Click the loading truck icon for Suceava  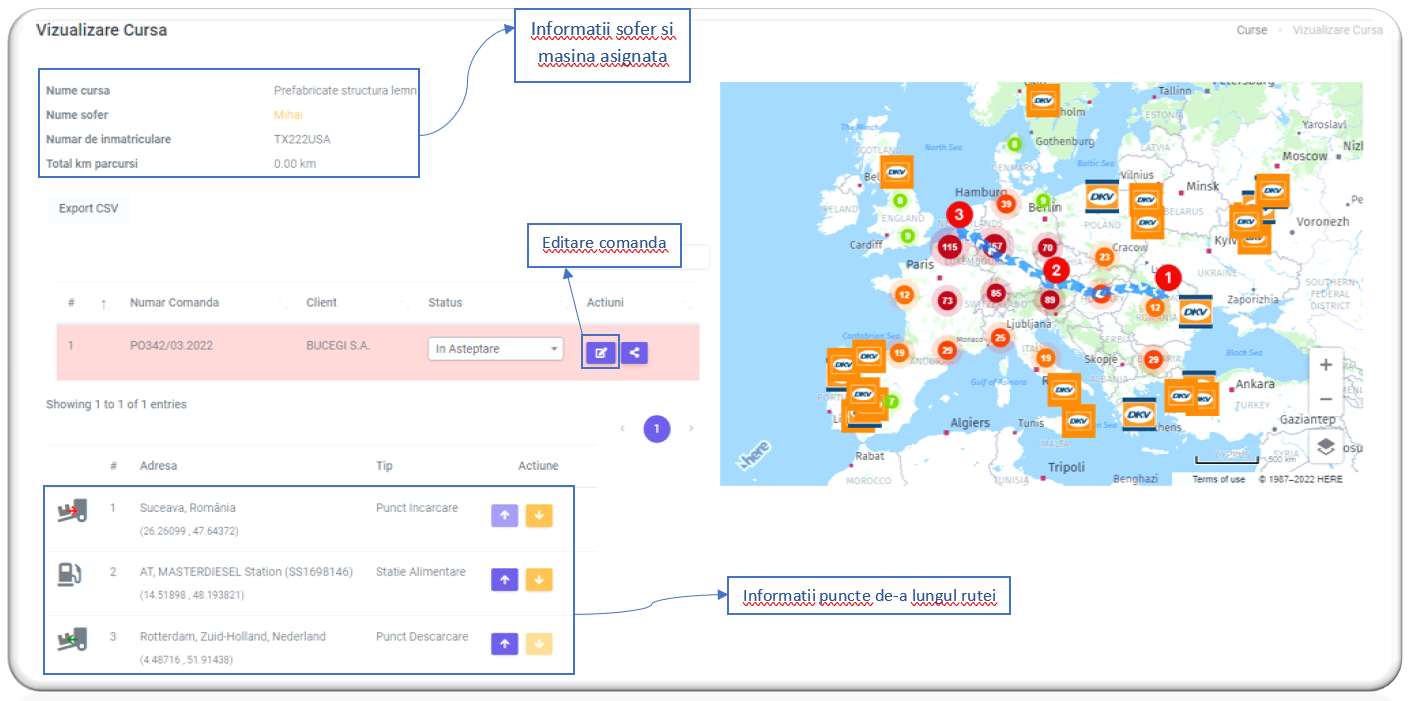pos(72,511)
